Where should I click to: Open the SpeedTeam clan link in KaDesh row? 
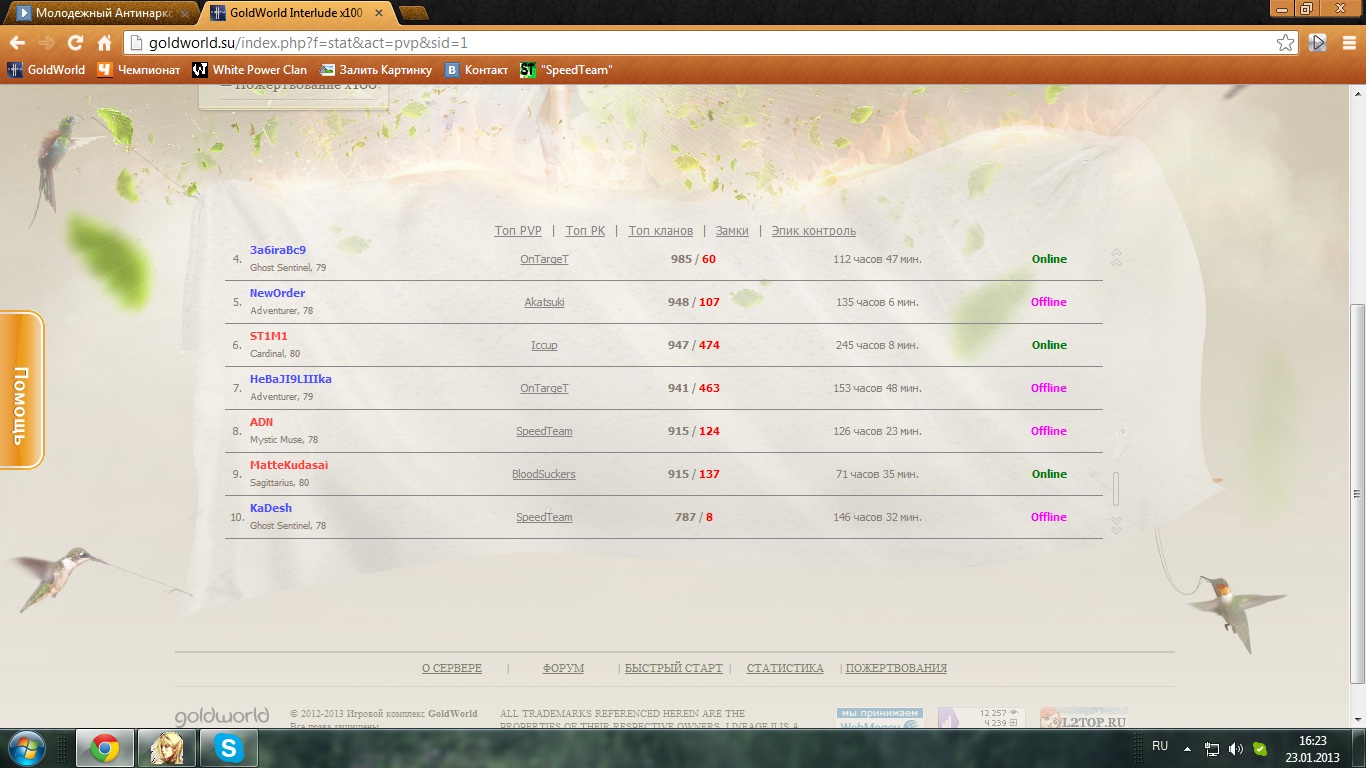point(544,517)
